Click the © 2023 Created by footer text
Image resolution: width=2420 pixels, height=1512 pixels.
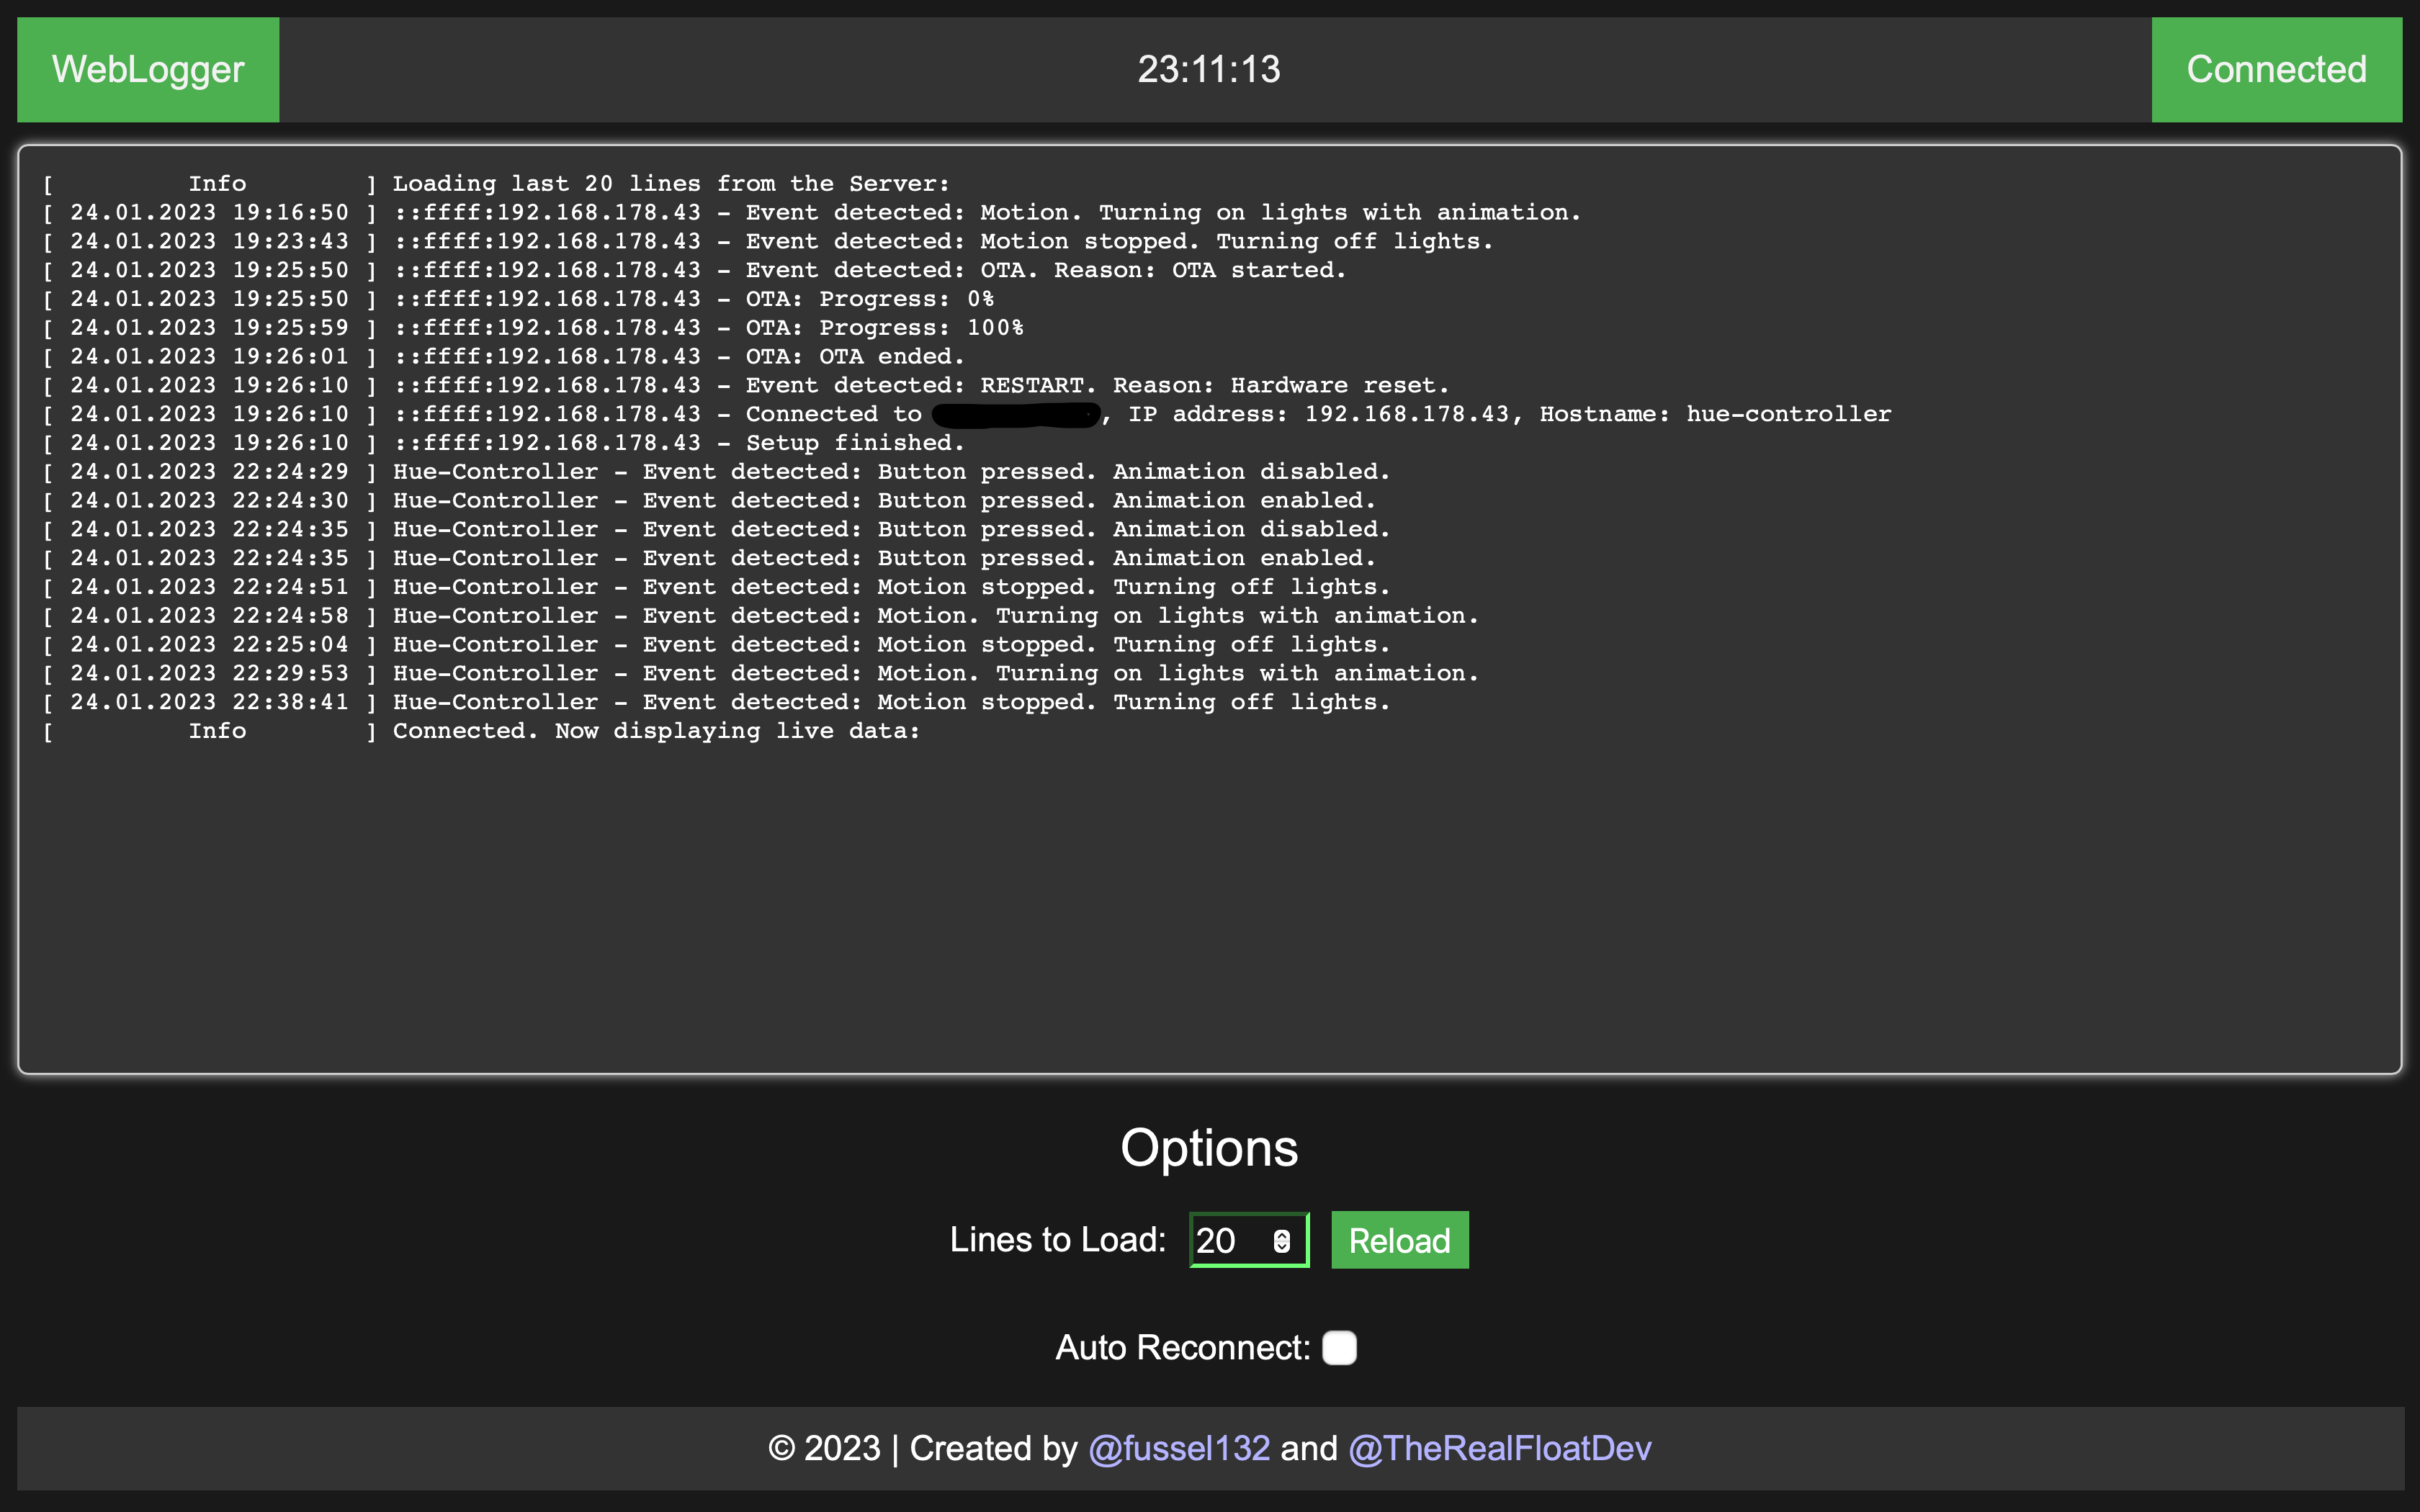(922, 1448)
